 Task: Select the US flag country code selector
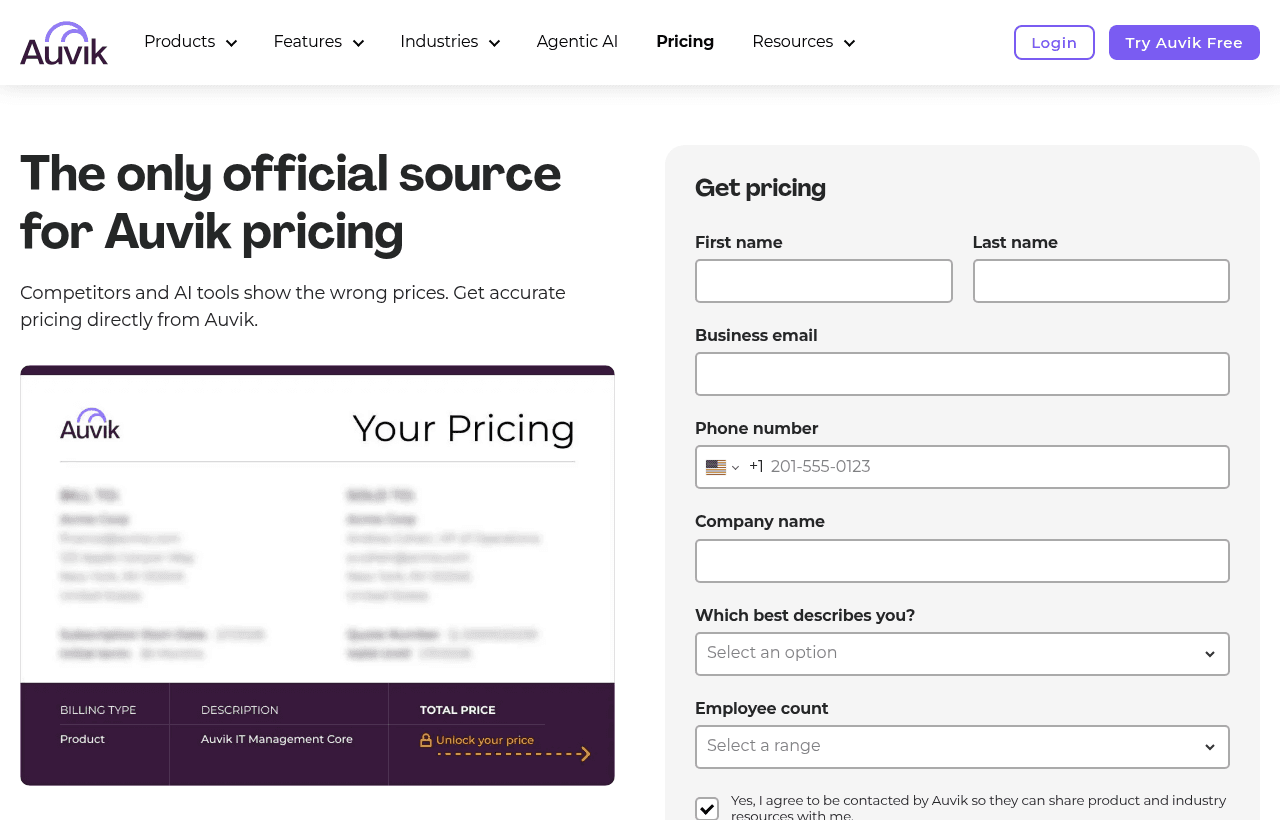[x=722, y=467]
